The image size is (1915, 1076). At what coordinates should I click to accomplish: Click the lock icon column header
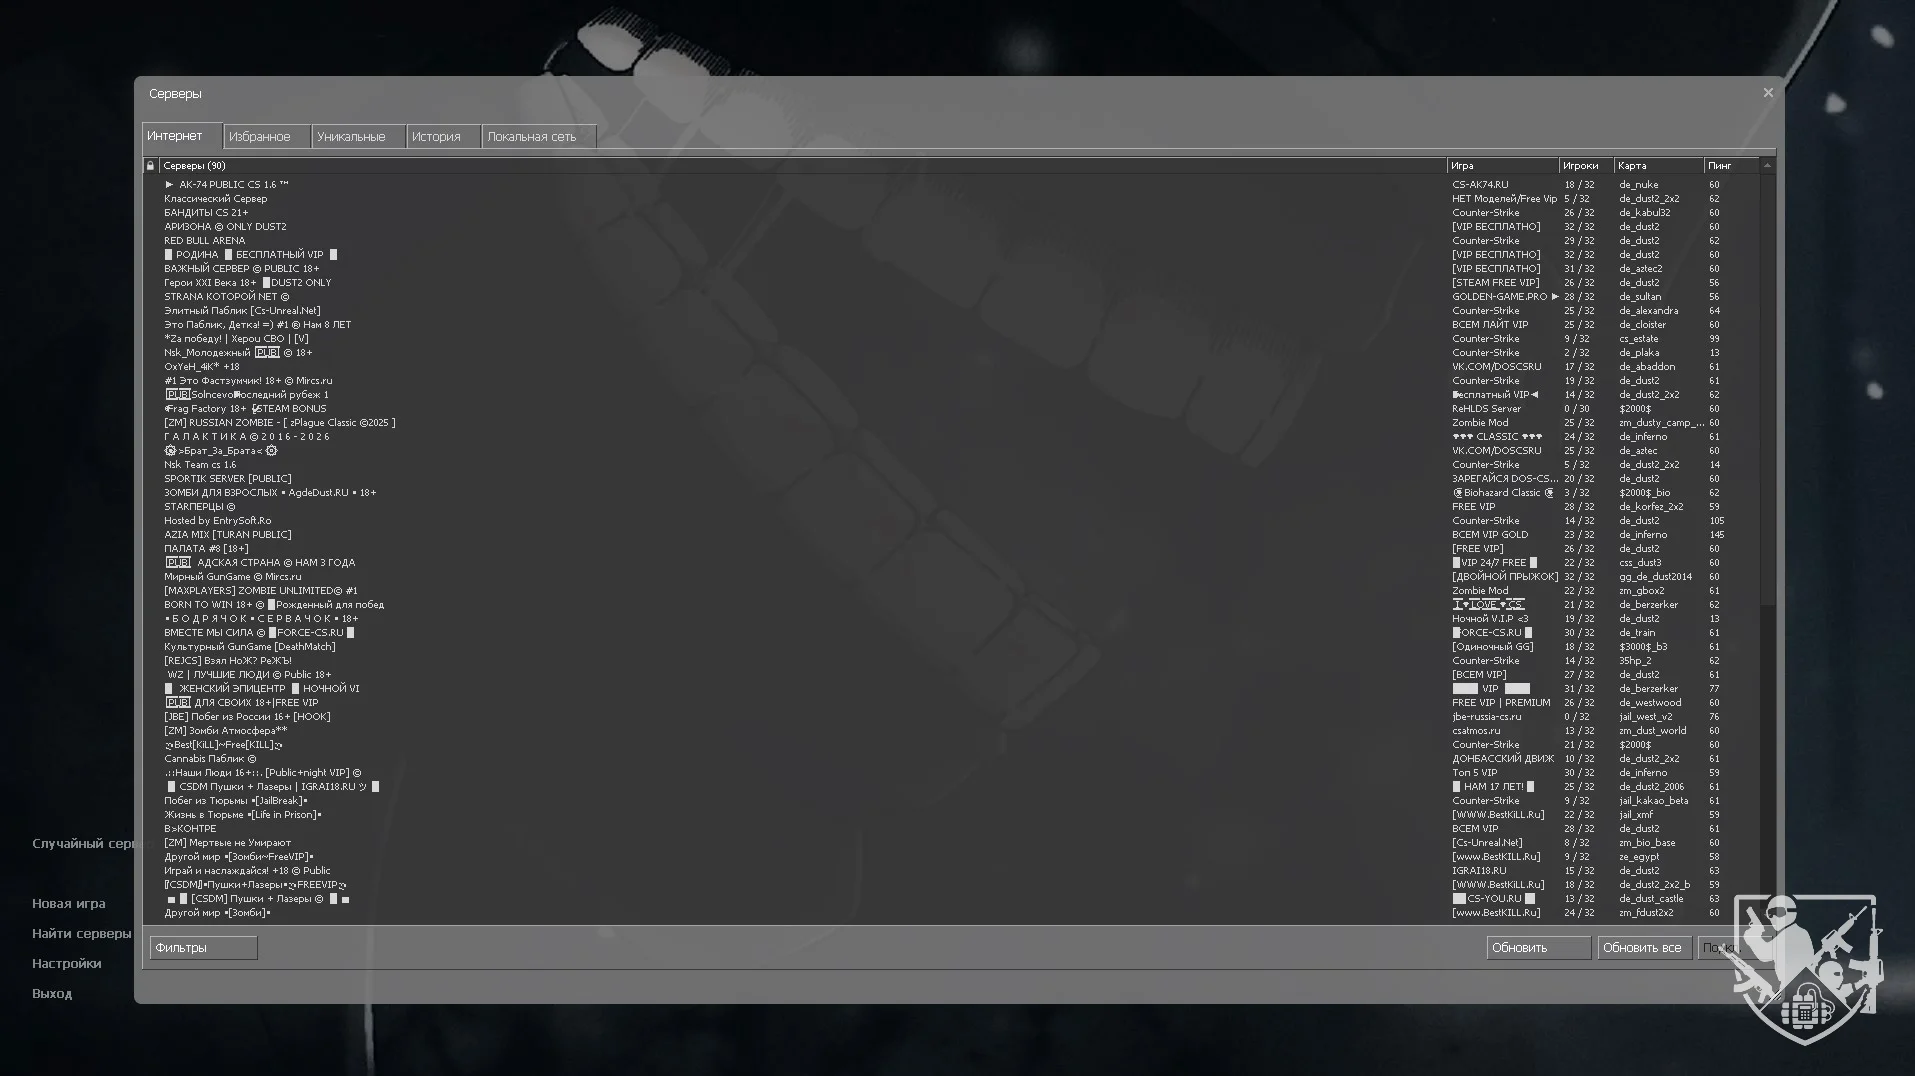click(150, 166)
